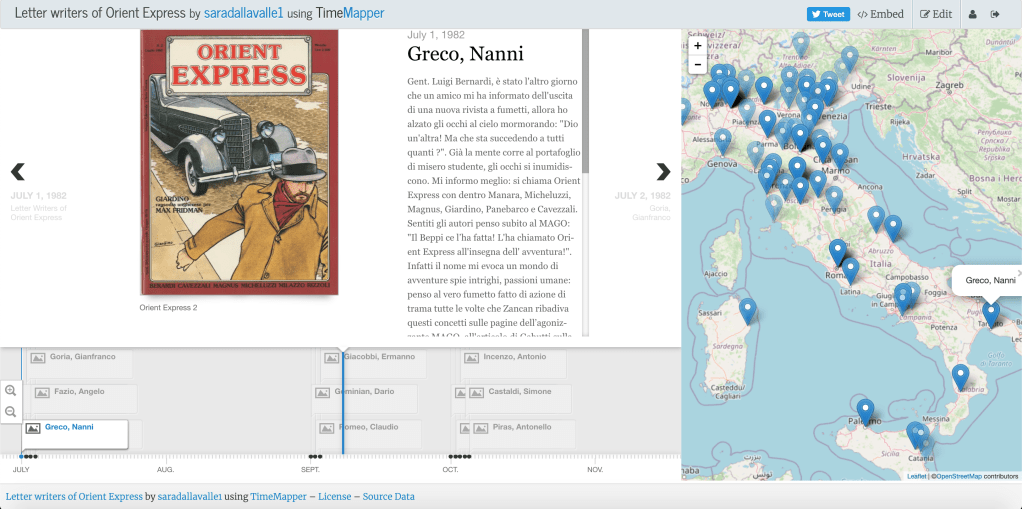Open the Source Data footer link
Screen dimensions: 1022x509
tap(388, 496)
